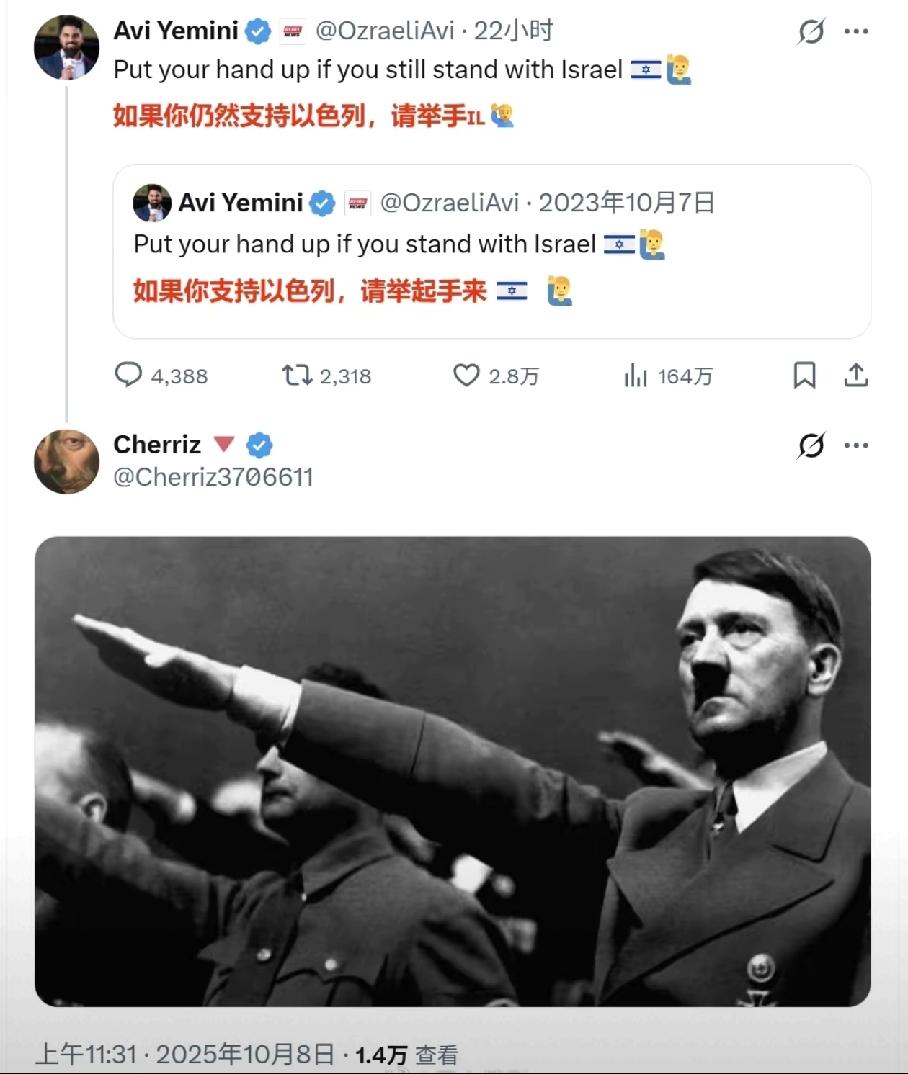Image resolution: width=908 pixels, height=1074 pixels.
Task: Click the 1.4万 查看 view count
Action: [406, 1055]
